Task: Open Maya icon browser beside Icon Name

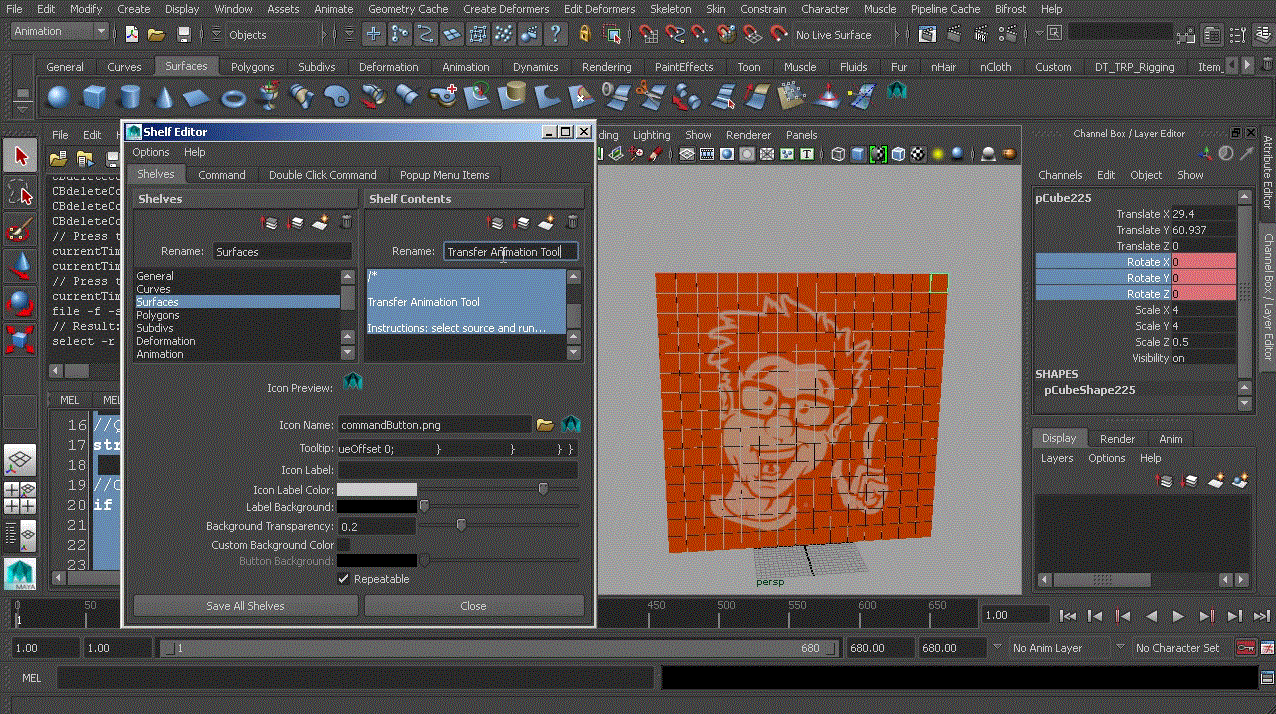Action: 571,425
